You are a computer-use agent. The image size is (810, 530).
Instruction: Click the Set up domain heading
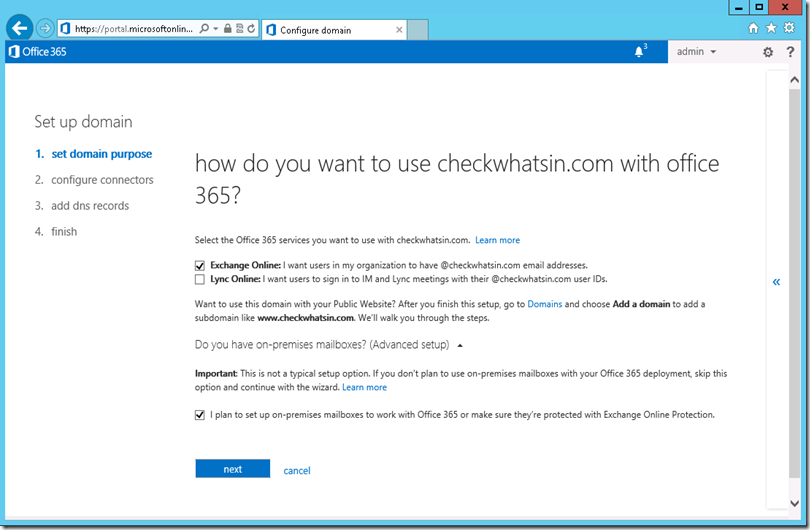click(x=83, y=122)
